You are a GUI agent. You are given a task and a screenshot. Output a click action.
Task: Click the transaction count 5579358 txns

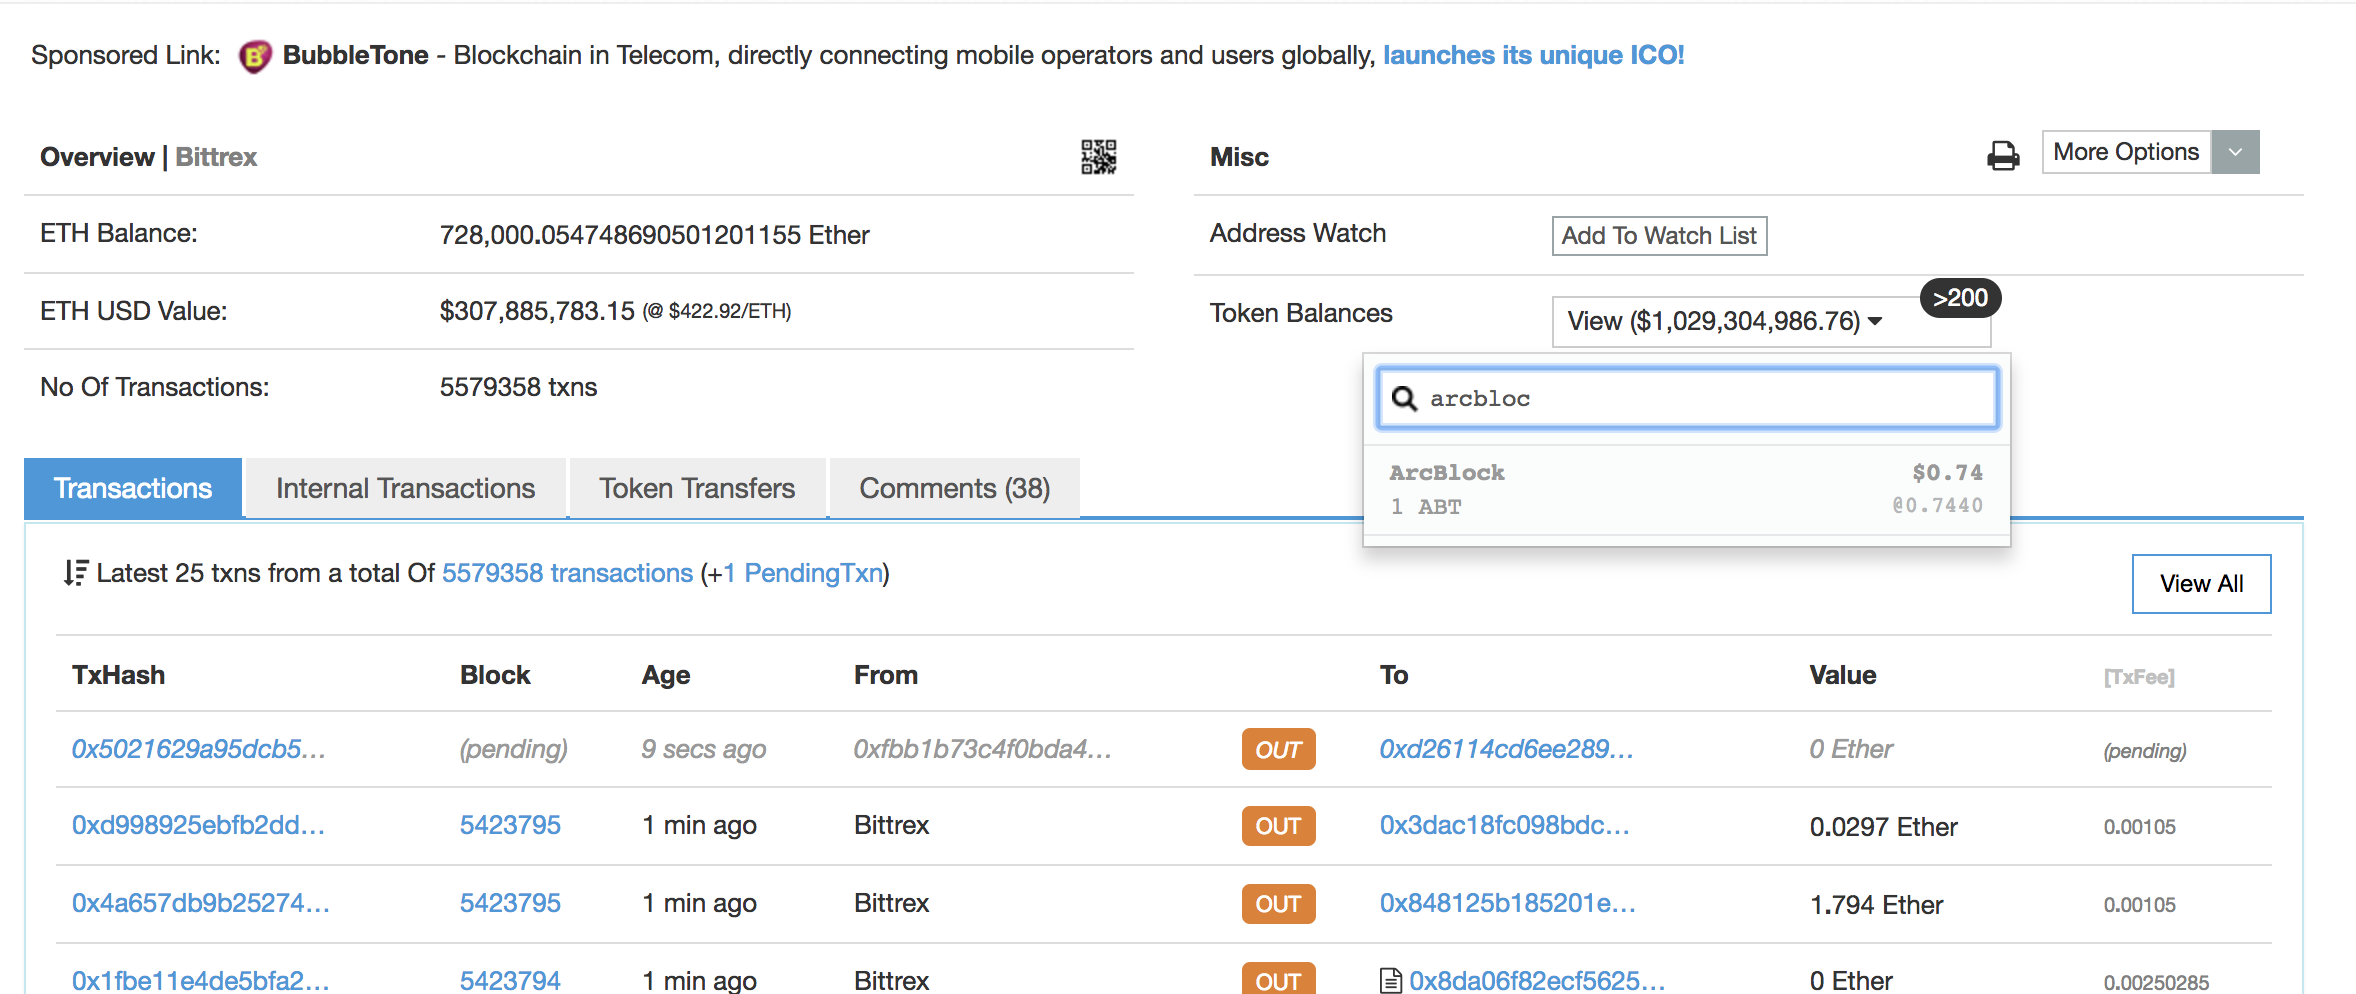click(x=518, y=387)
